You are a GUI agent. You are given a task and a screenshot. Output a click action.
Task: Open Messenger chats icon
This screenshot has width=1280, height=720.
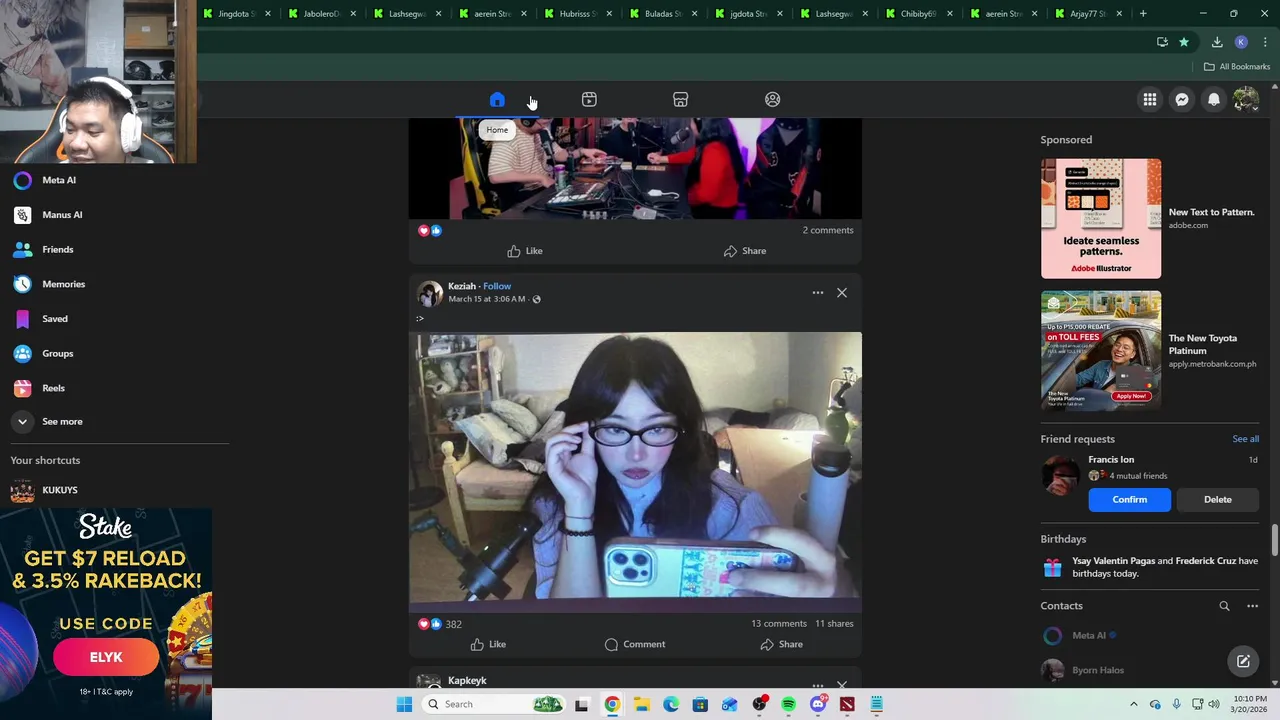1182,99
